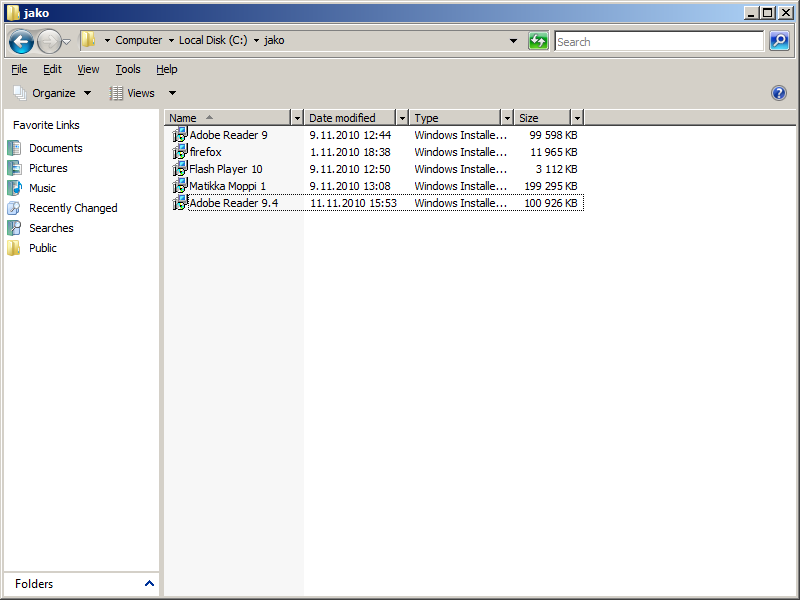Open Public folder in Favorite Links
The width and height of the screenshot is (800, 600).
click(43, 247)
